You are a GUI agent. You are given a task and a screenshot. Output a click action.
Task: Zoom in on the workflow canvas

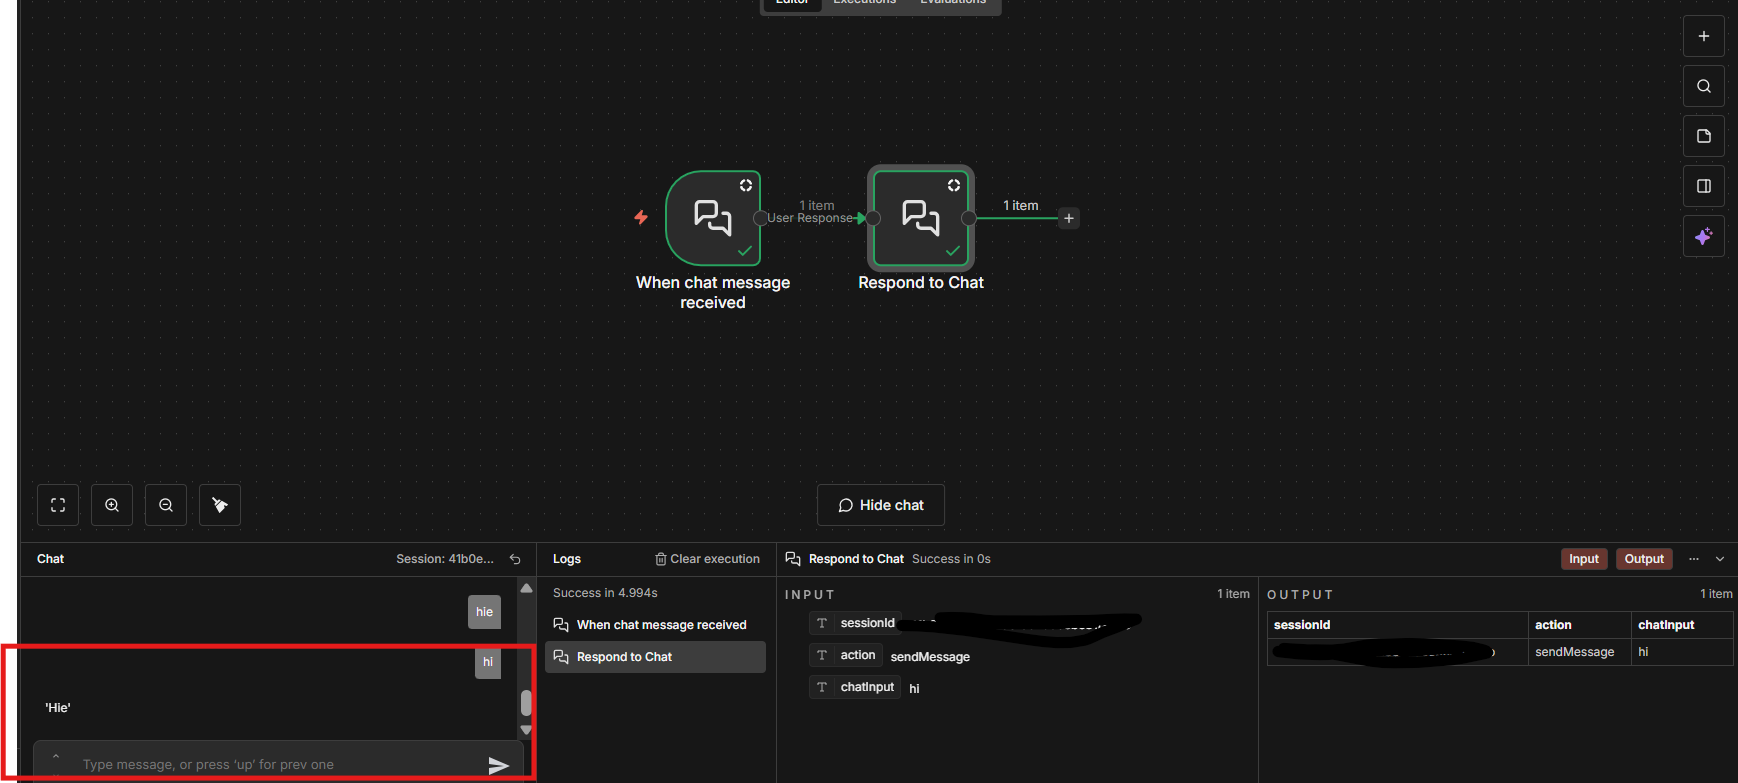point(112,505)
